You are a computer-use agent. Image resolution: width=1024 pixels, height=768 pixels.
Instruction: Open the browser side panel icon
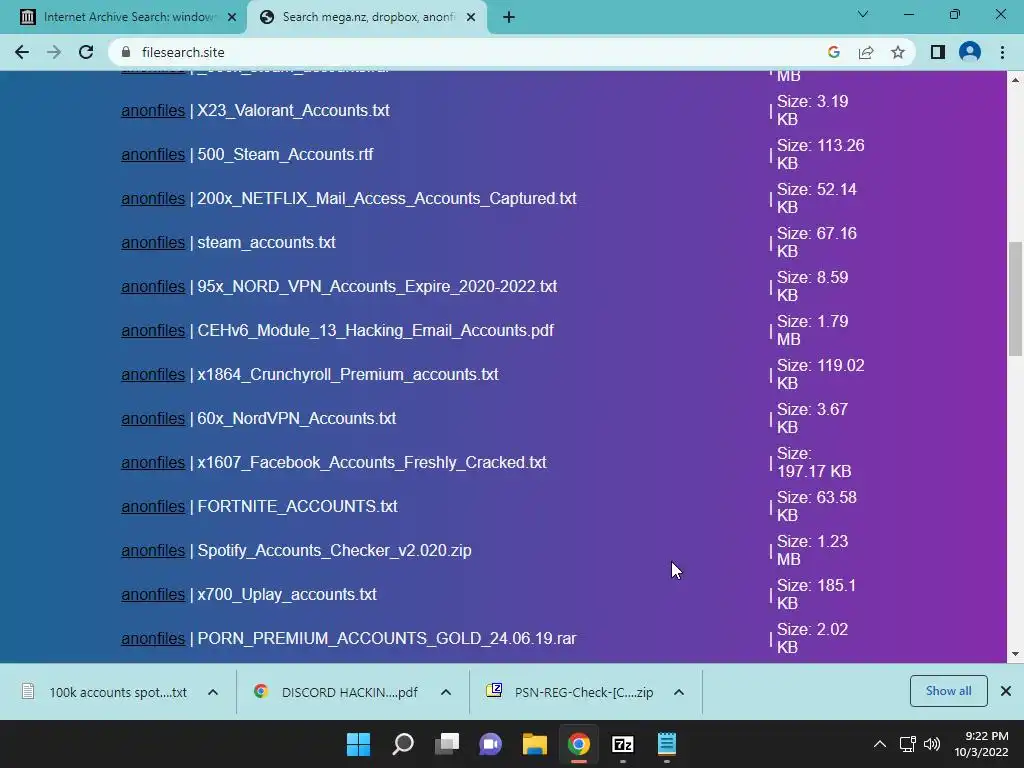[938, 52]
